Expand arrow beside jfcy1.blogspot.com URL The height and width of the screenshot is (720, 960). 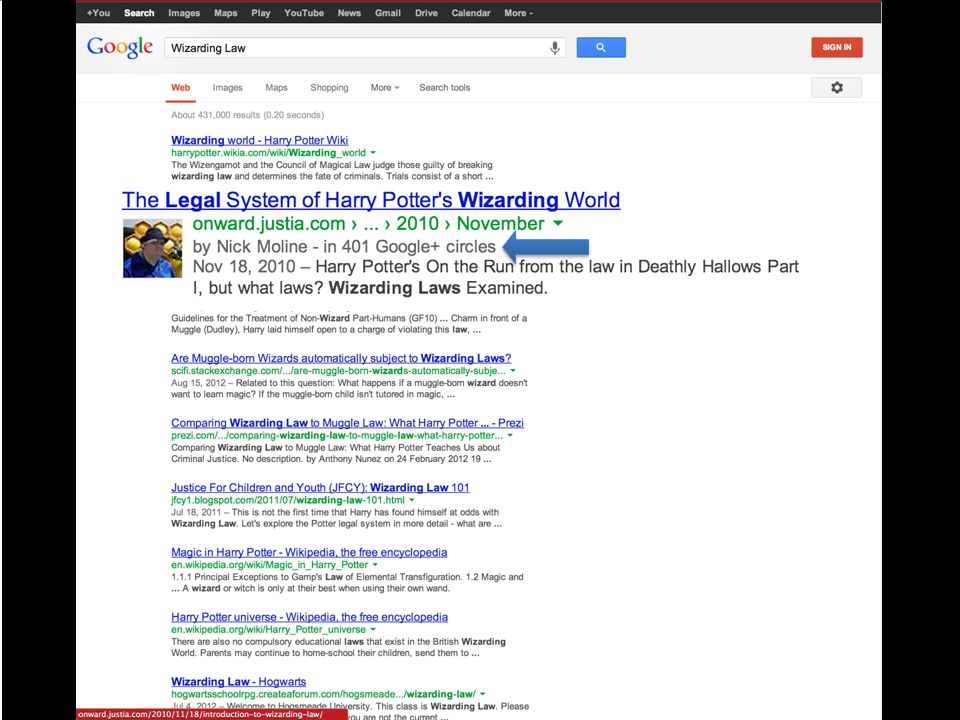(411, 500)
